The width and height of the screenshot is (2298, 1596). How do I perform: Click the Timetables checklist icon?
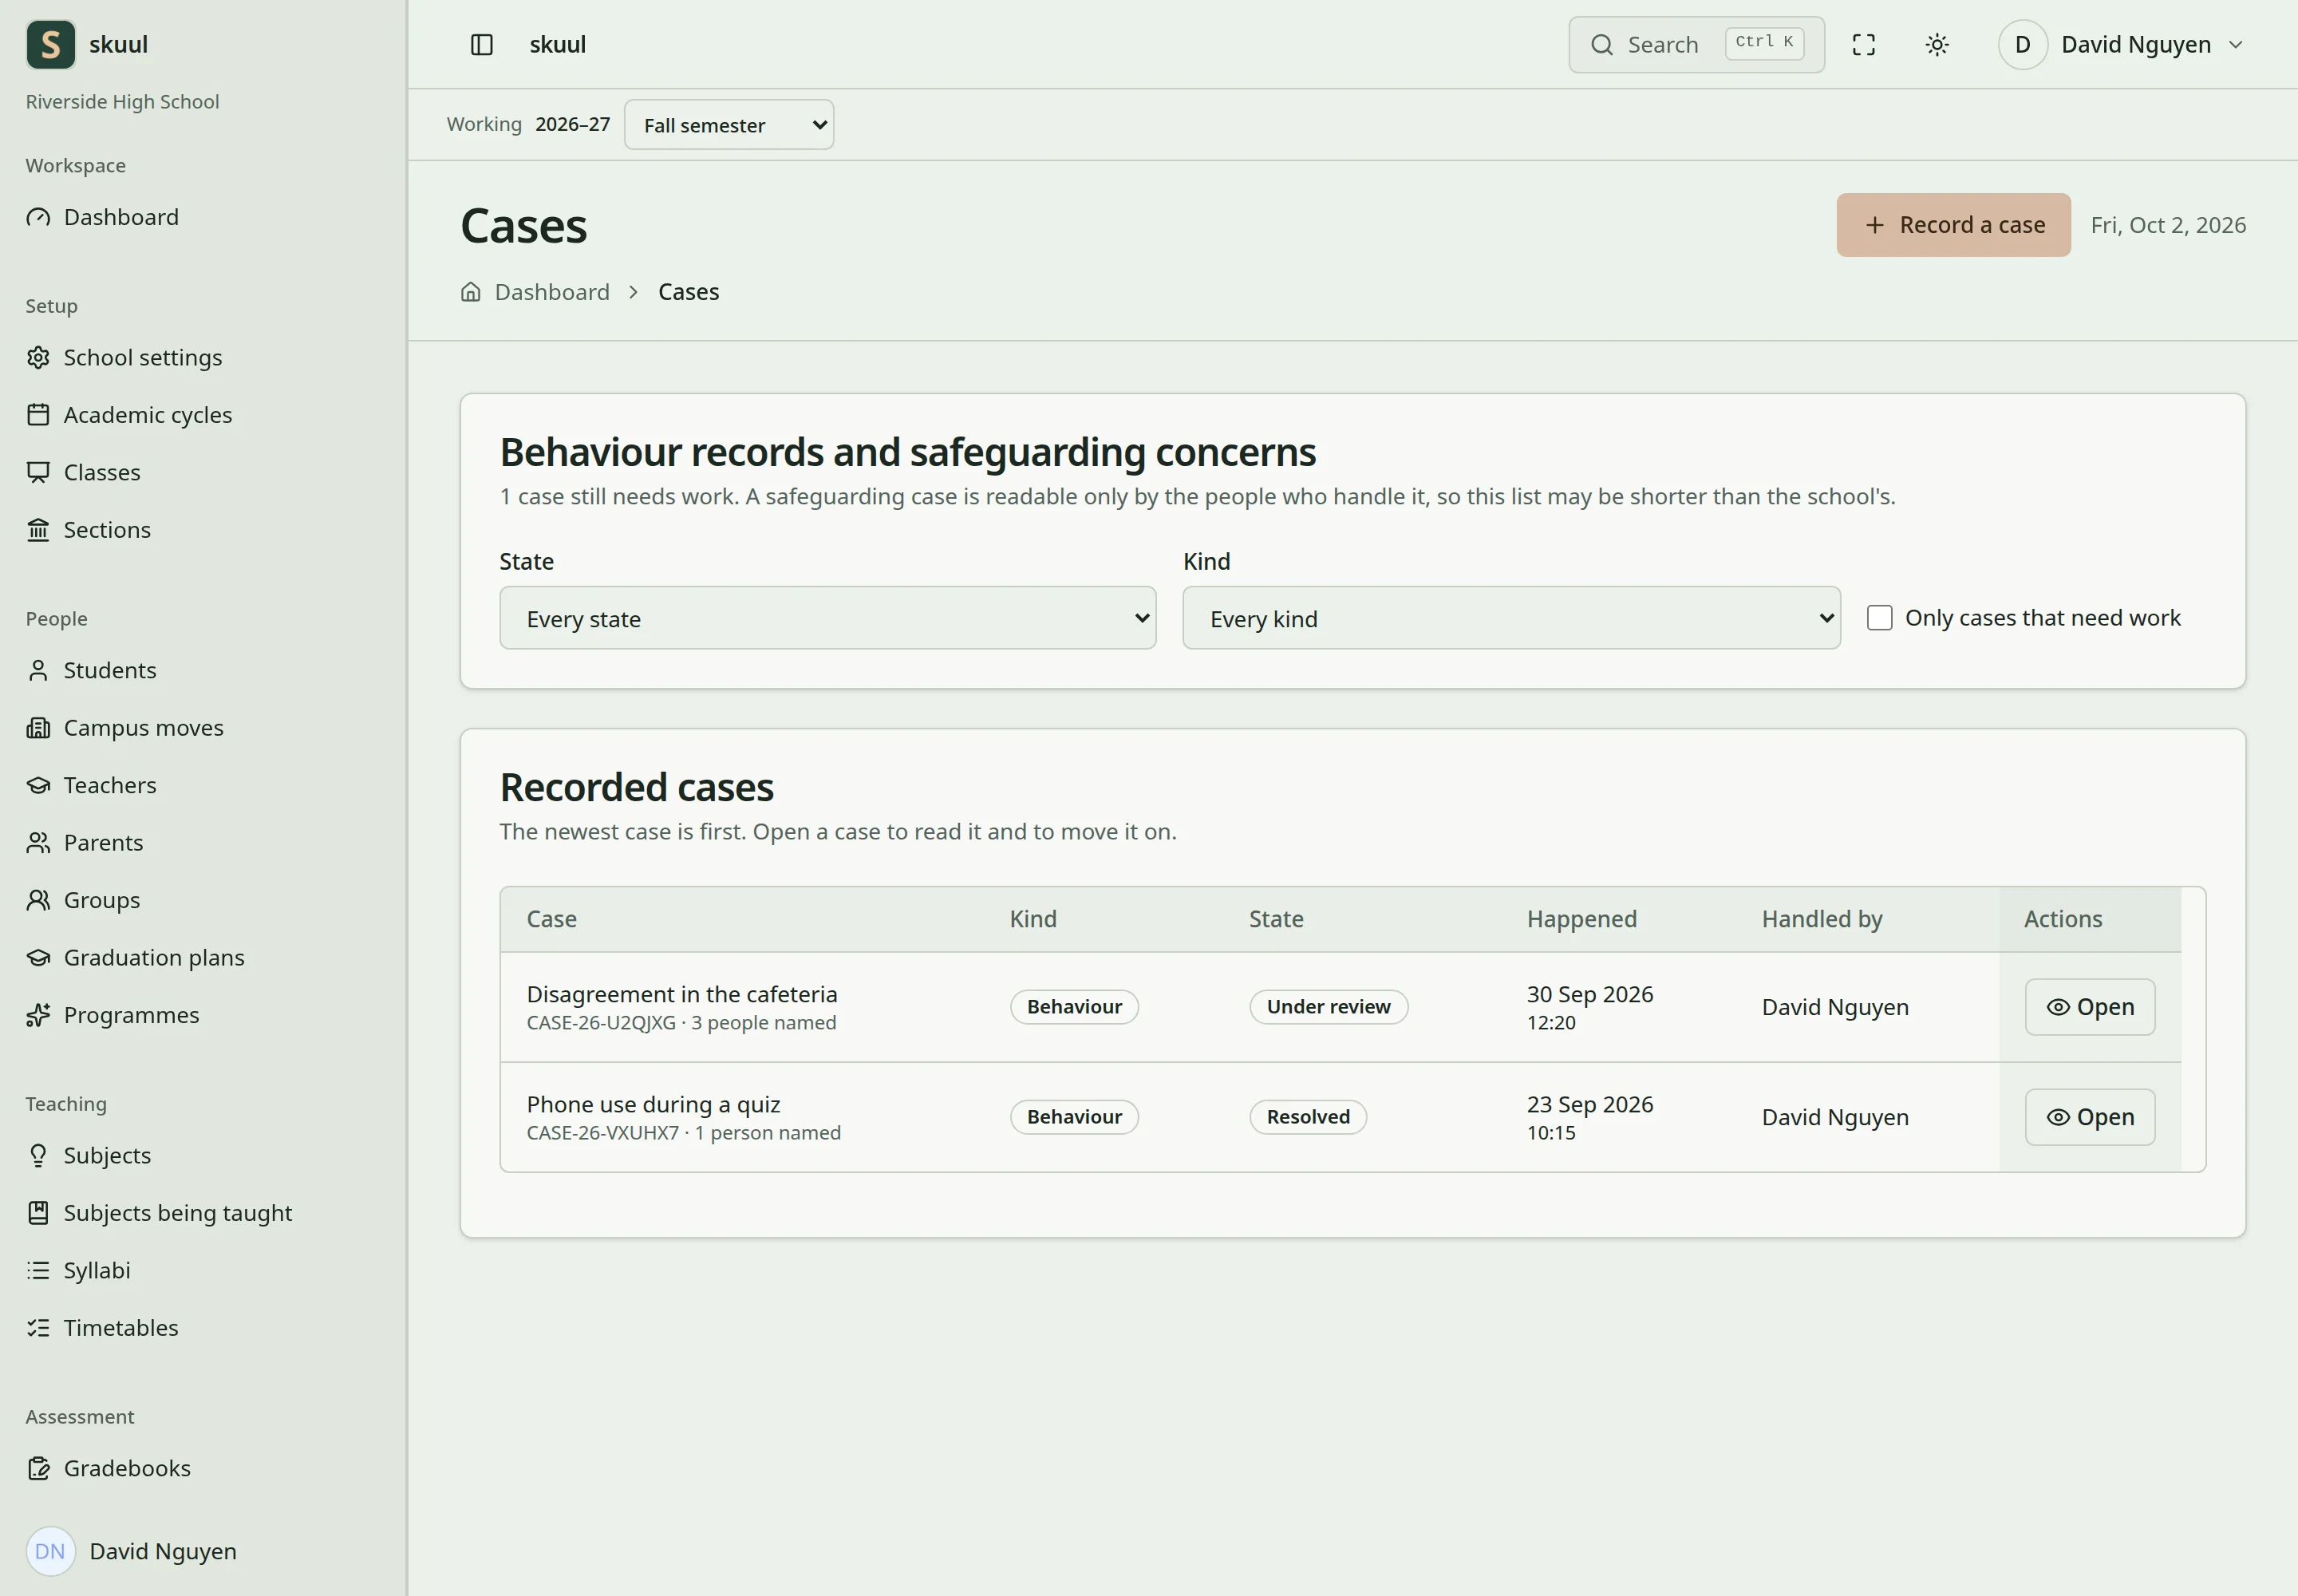[x=38, y=1328]
